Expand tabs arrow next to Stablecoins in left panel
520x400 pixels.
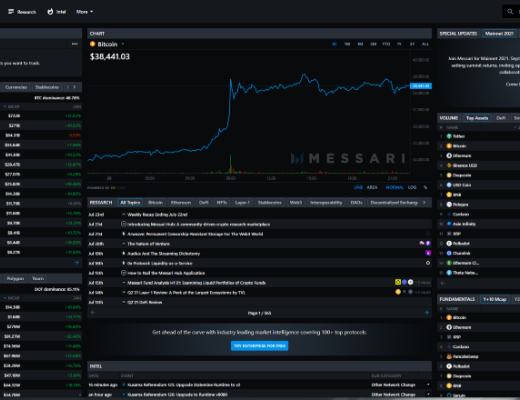pos(74,87)
